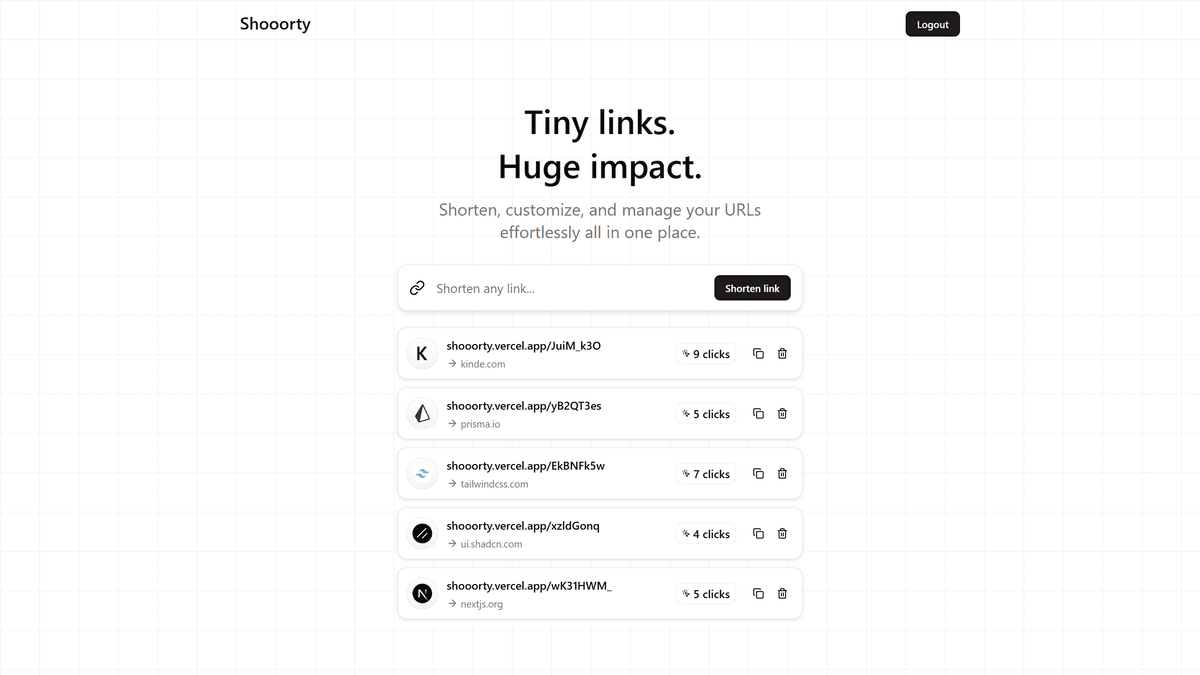Viewport: 1200px width, 675px height.
Task: Open the Shooorty home logo link
Action: (275, 24)
